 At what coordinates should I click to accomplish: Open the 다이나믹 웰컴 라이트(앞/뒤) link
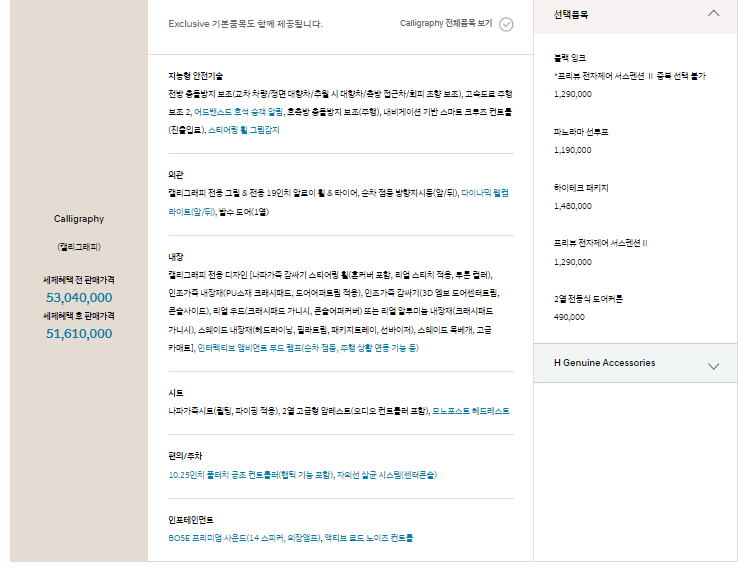point(338,202)
